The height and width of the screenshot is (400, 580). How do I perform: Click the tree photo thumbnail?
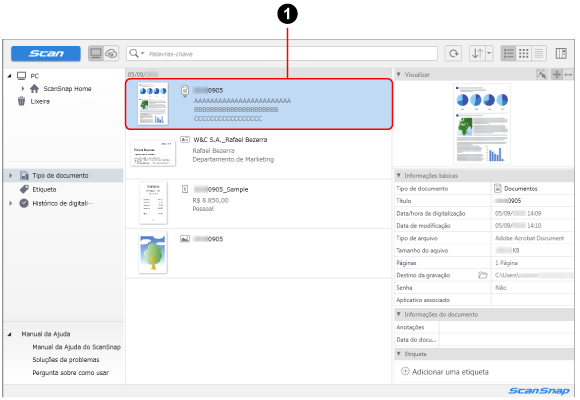(x=153, y=252)
